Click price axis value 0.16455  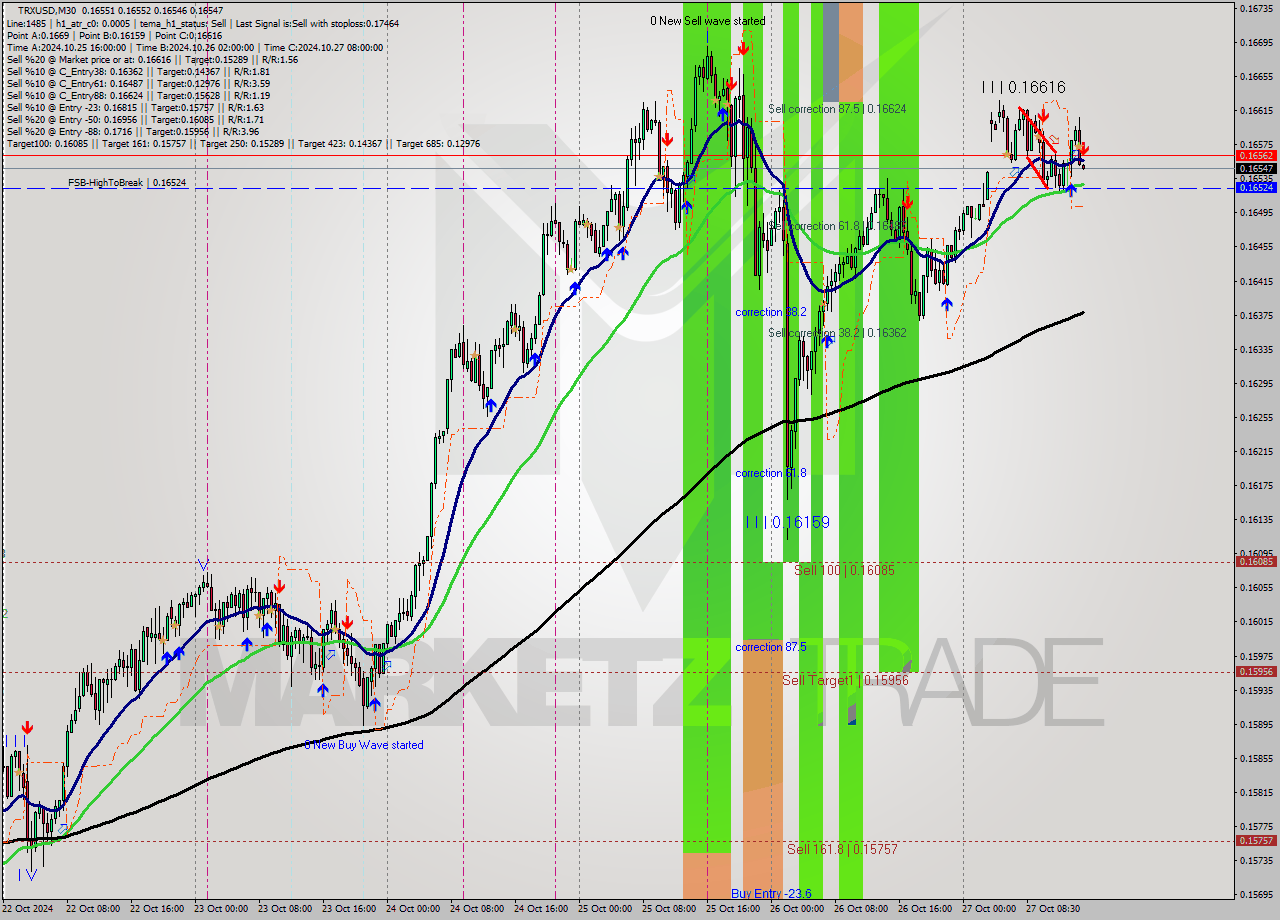tap(1256, 247)
